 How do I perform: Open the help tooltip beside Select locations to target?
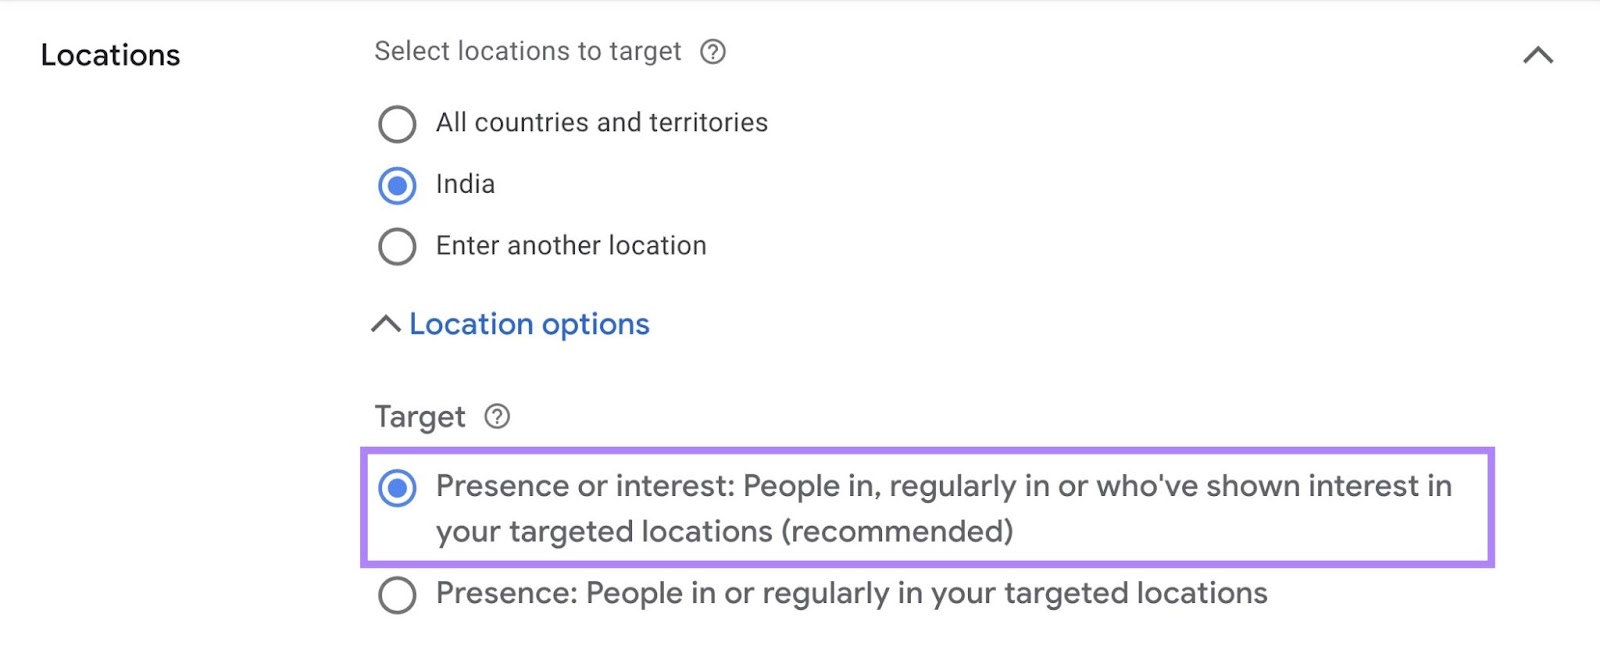click(x=713, y=52)
